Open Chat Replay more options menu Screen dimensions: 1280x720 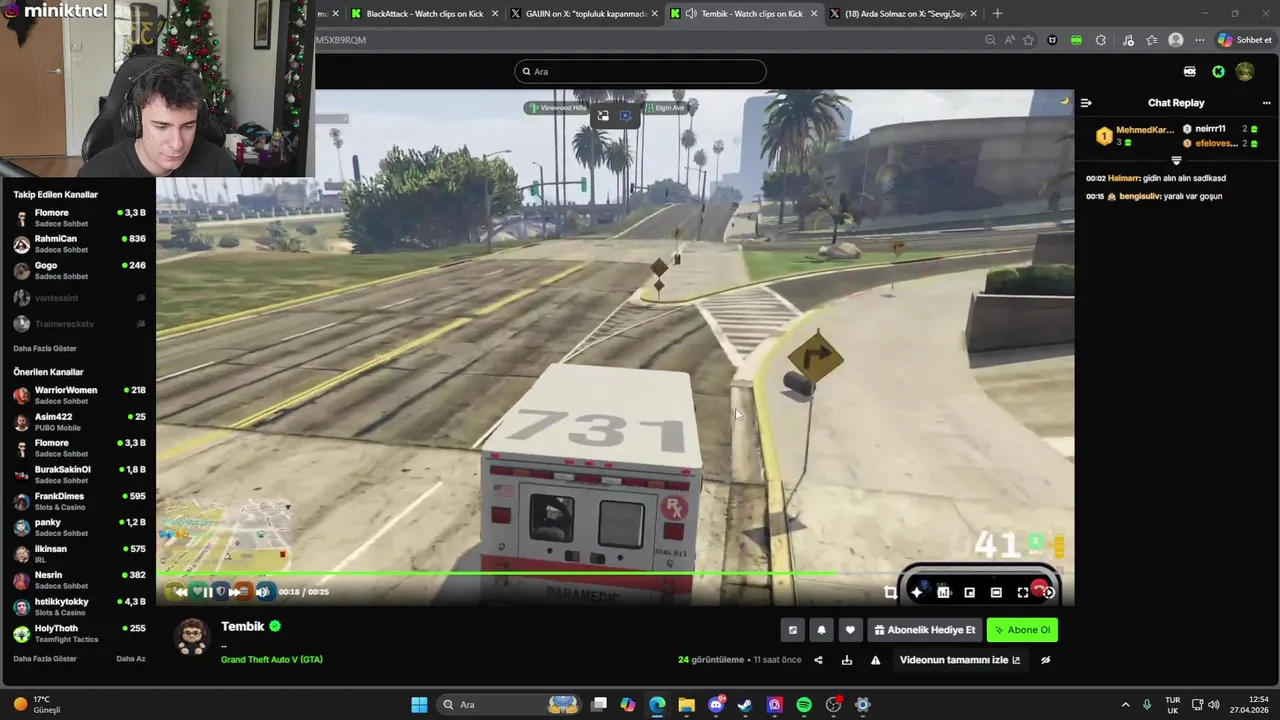(1266, 103)
